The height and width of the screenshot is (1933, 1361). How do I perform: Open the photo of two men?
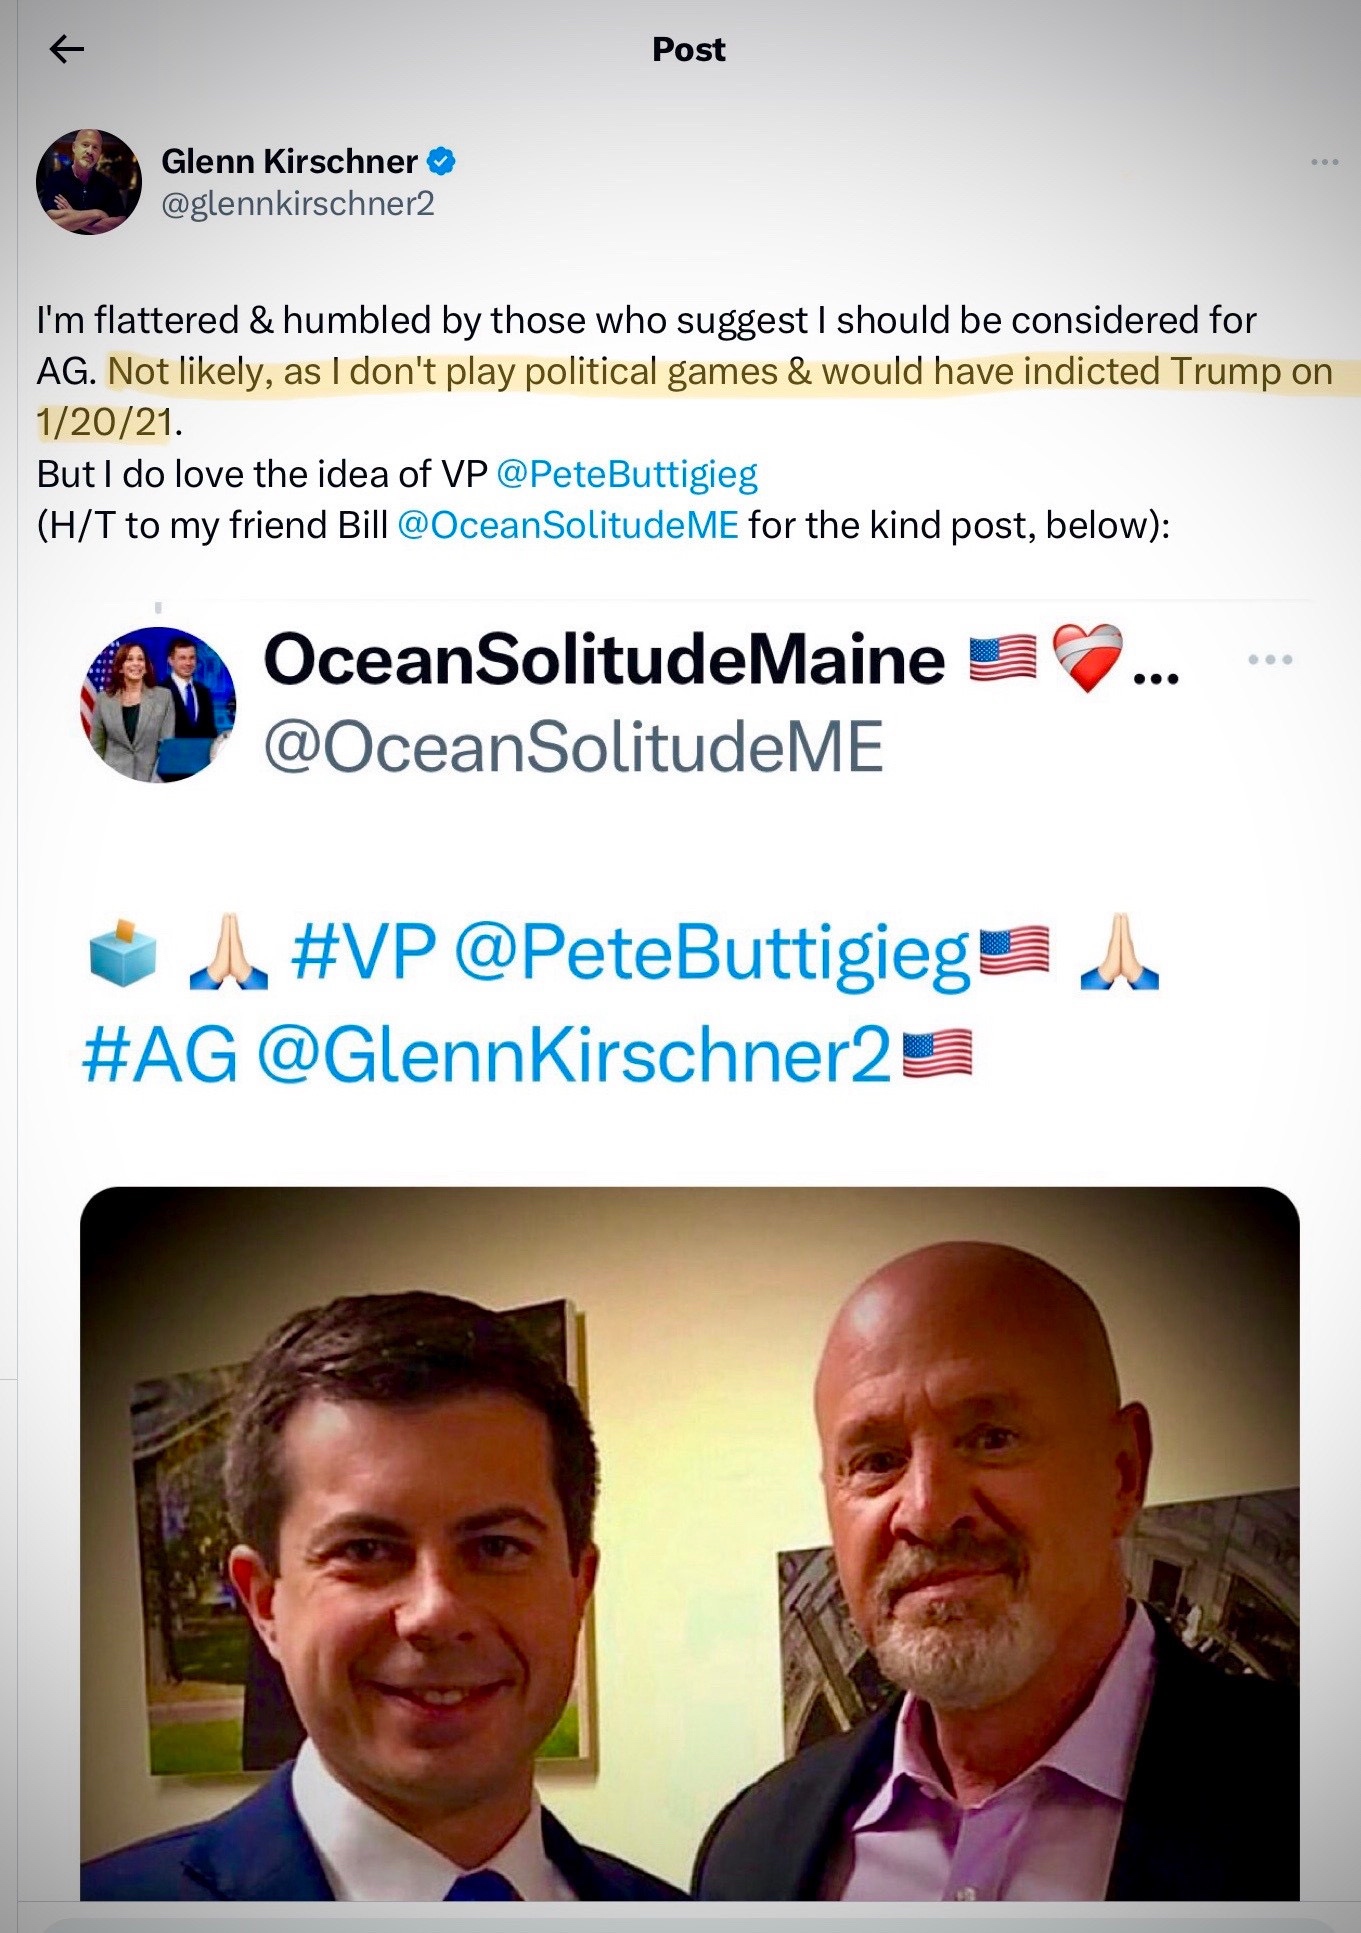click(689, 1543)
